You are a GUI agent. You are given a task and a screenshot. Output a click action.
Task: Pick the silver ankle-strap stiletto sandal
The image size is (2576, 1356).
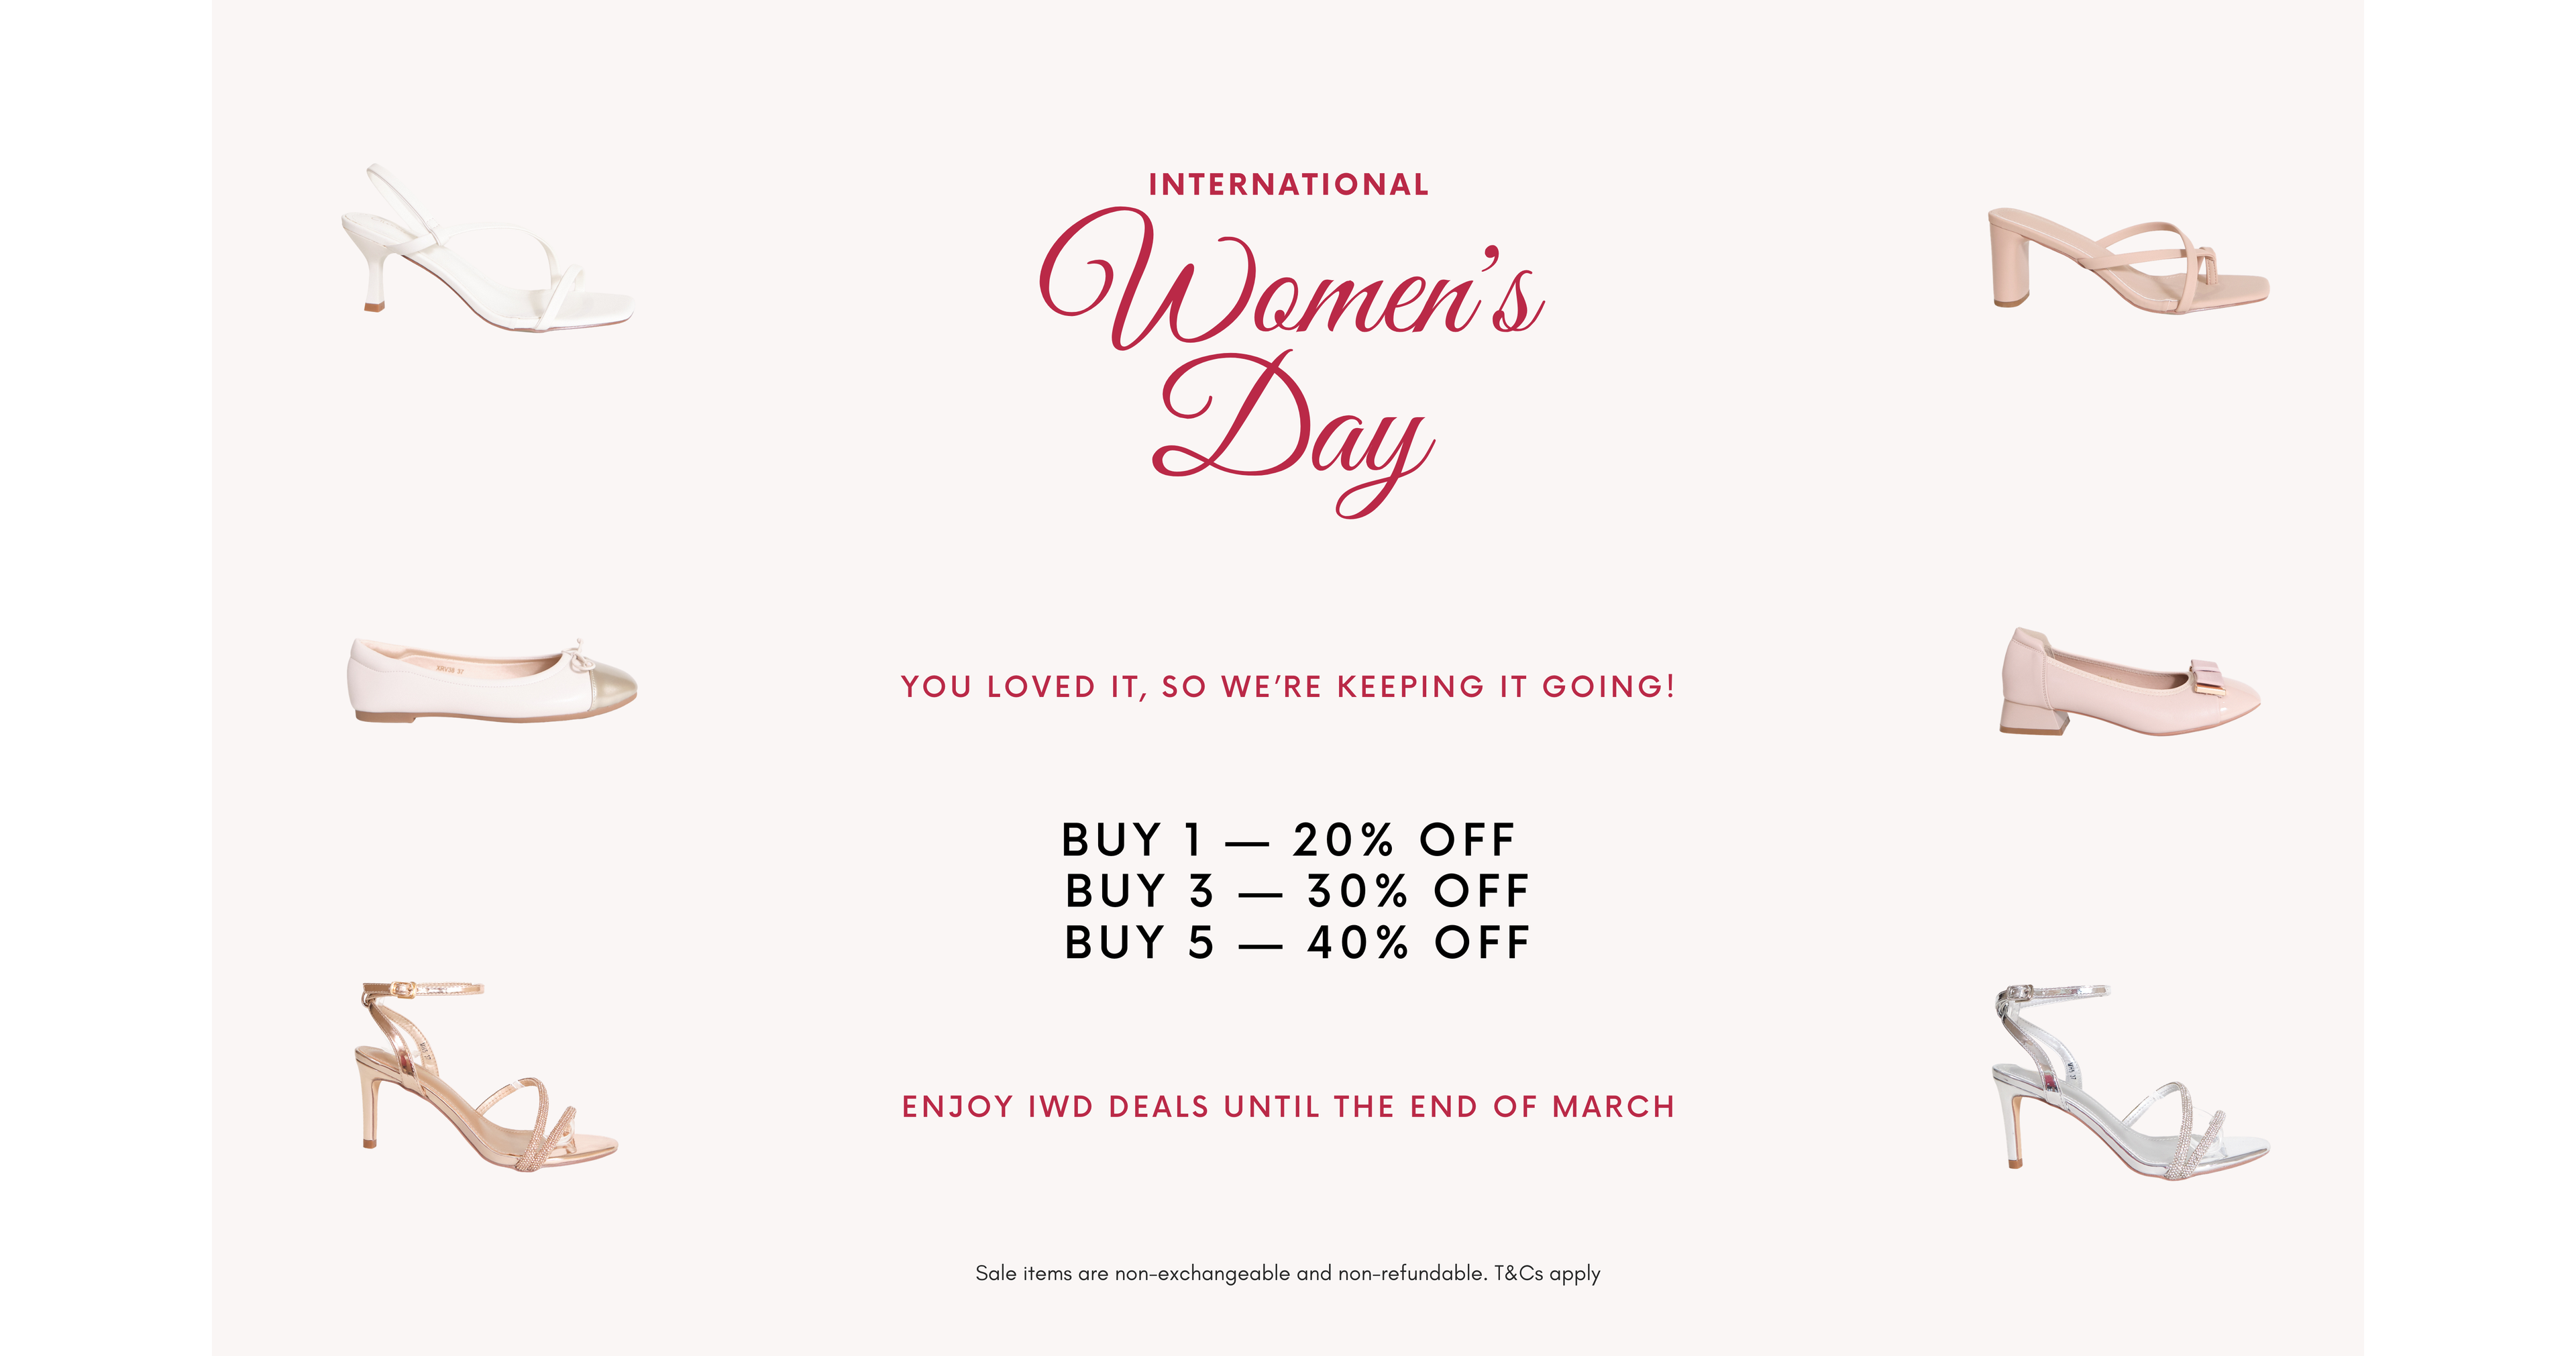point(2128,1082)
